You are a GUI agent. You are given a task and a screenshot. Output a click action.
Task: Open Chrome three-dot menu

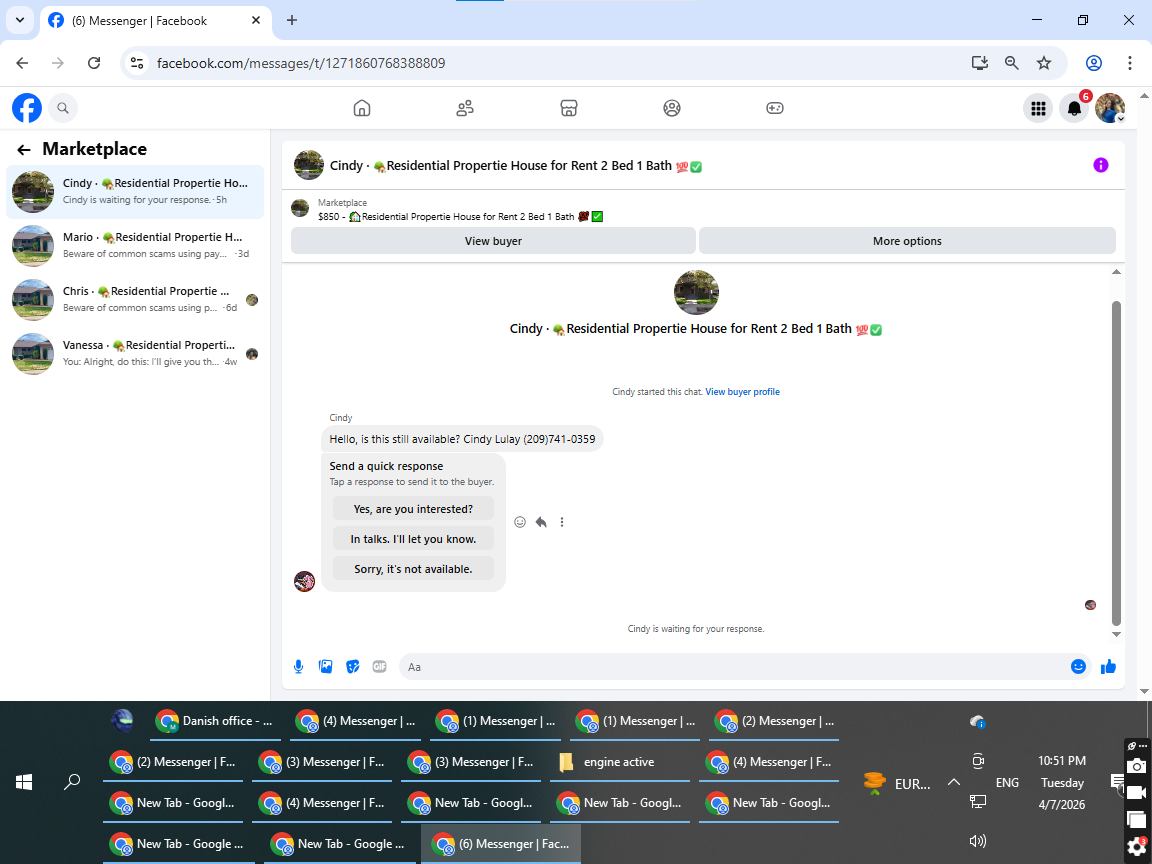1130,63
